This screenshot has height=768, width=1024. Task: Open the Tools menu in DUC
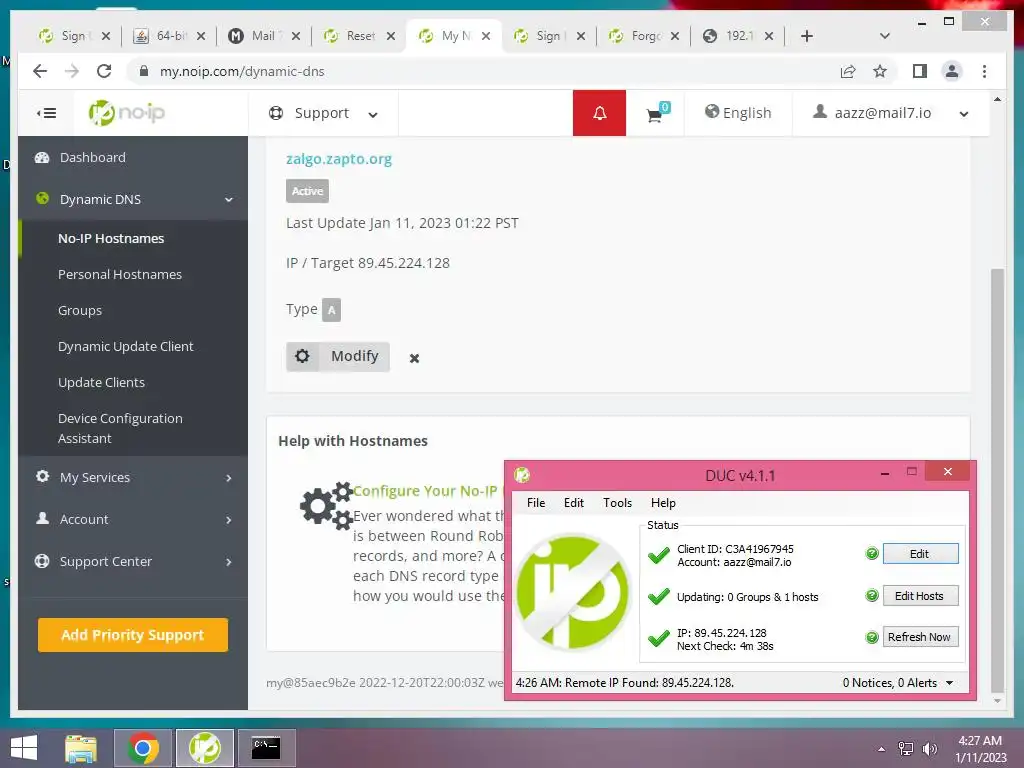(x=617, y=503)
